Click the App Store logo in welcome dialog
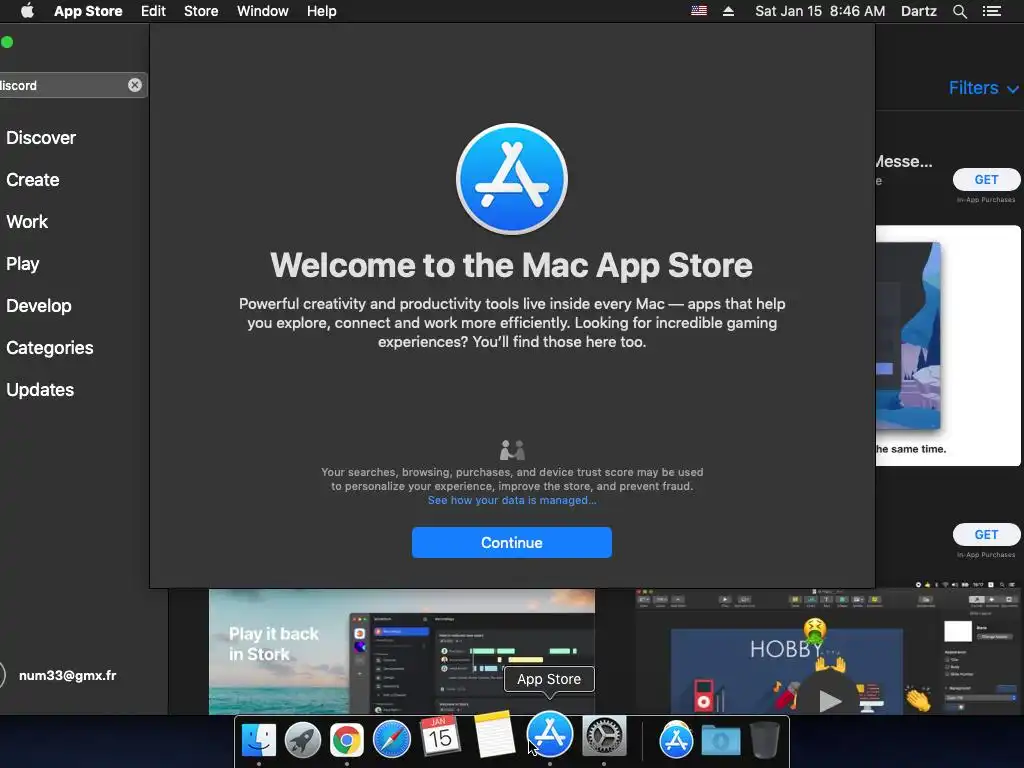This screenshot has height=768, width=1024. 511,179
